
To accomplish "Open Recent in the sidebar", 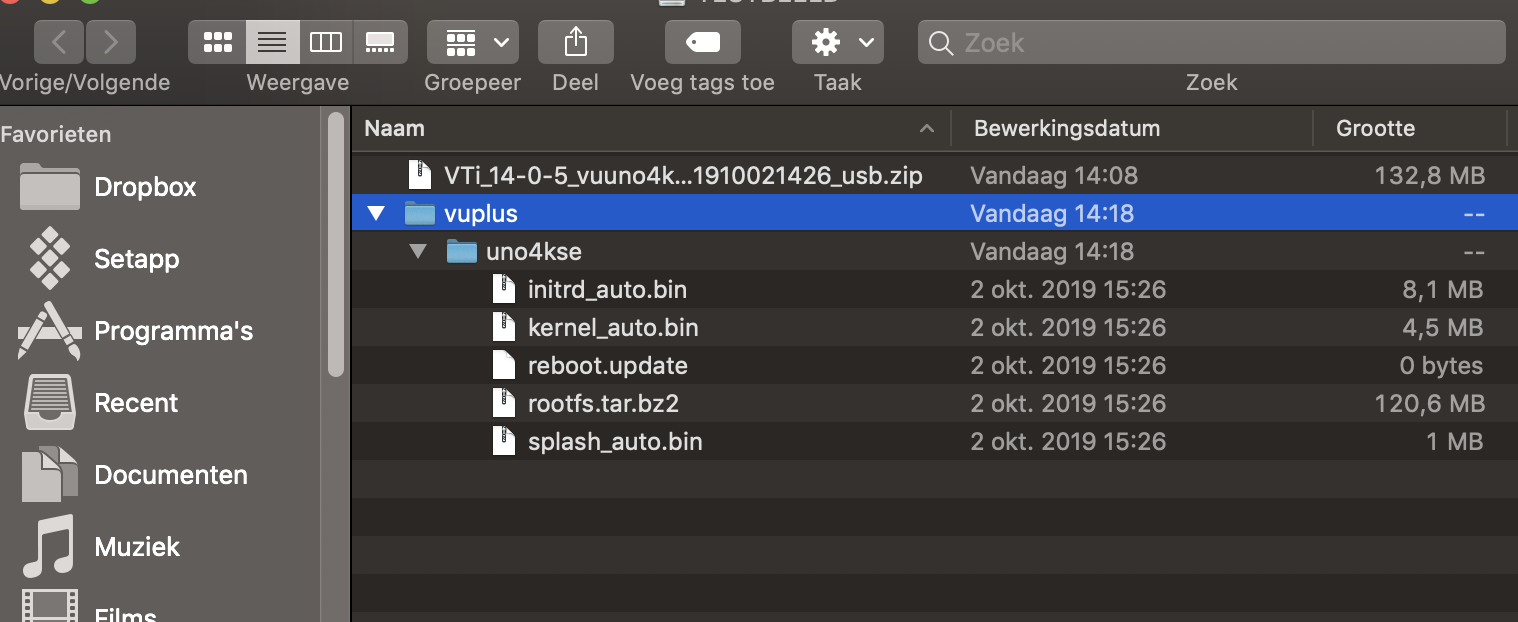I will (136, 403).
